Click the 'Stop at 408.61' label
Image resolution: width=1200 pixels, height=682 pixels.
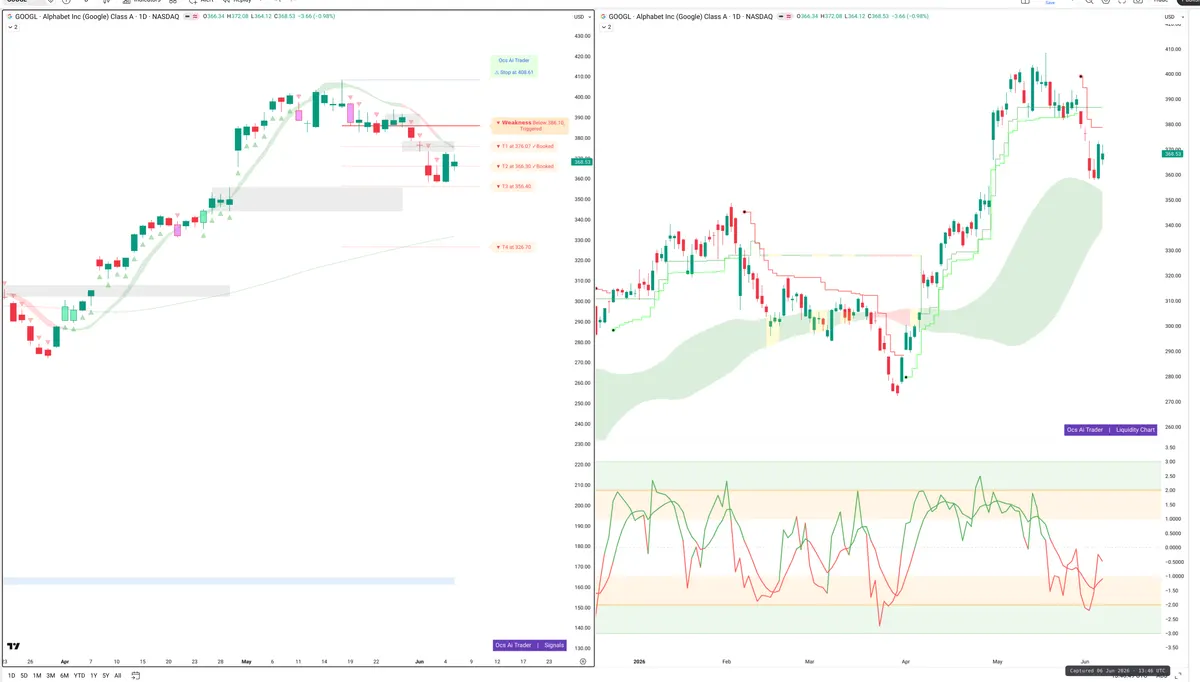tap(515, 72)
